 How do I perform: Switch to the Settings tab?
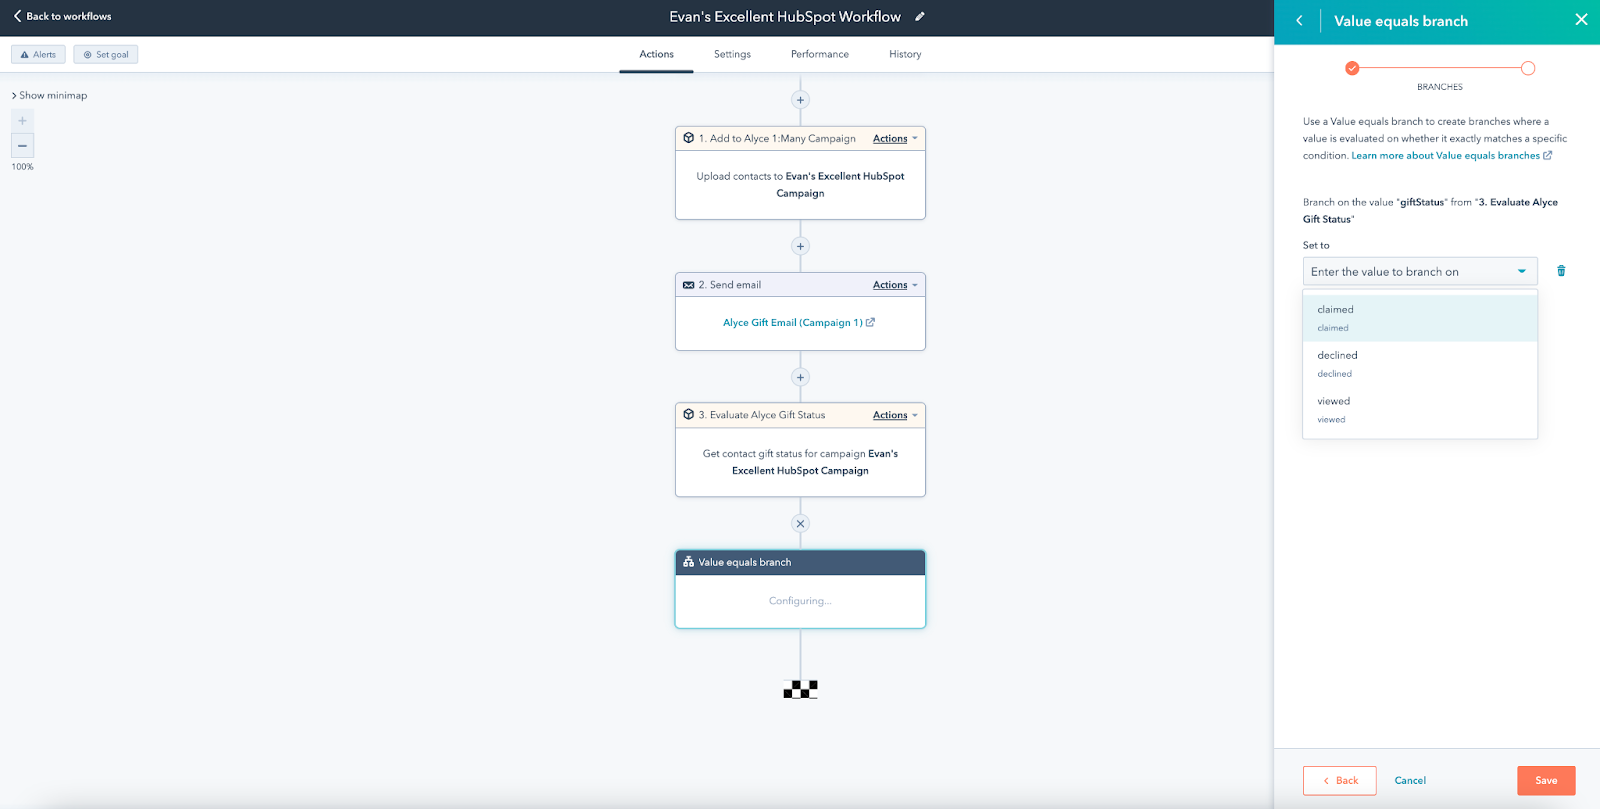pos(732,54)
